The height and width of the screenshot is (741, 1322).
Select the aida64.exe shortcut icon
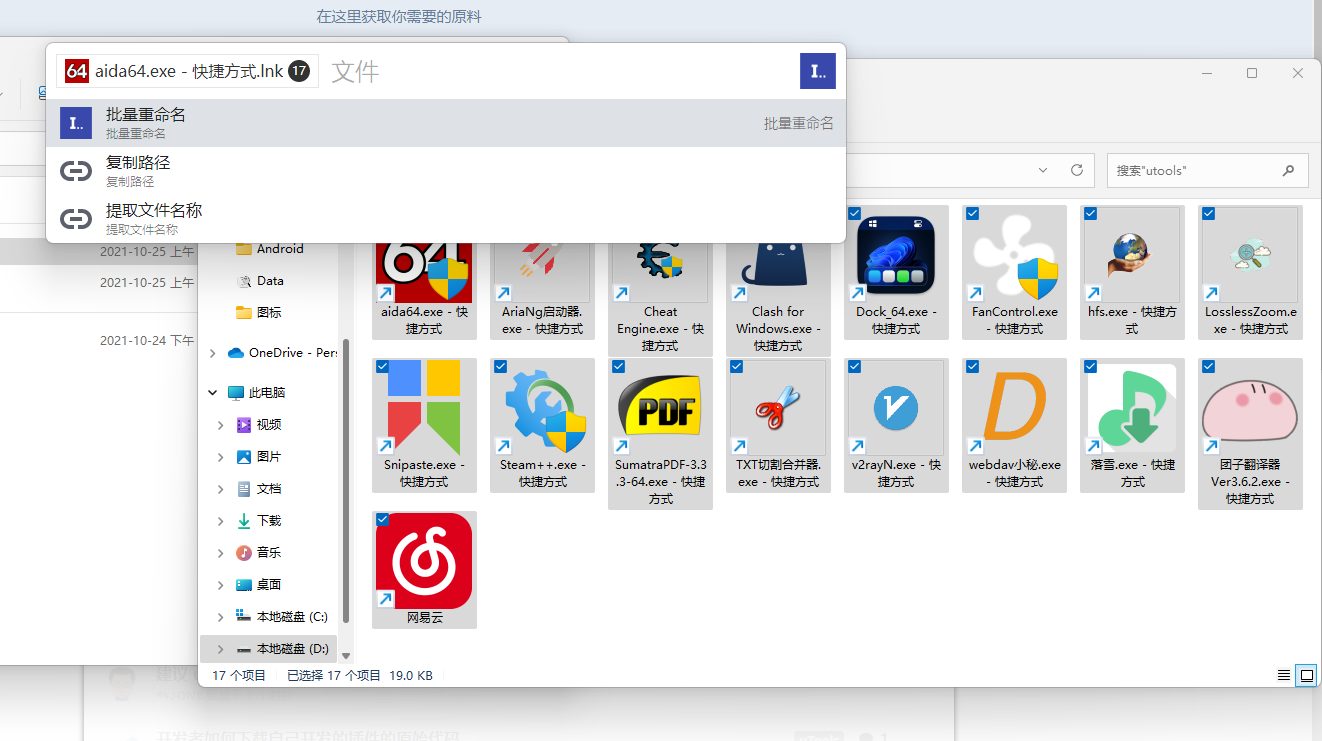[424, 272]
